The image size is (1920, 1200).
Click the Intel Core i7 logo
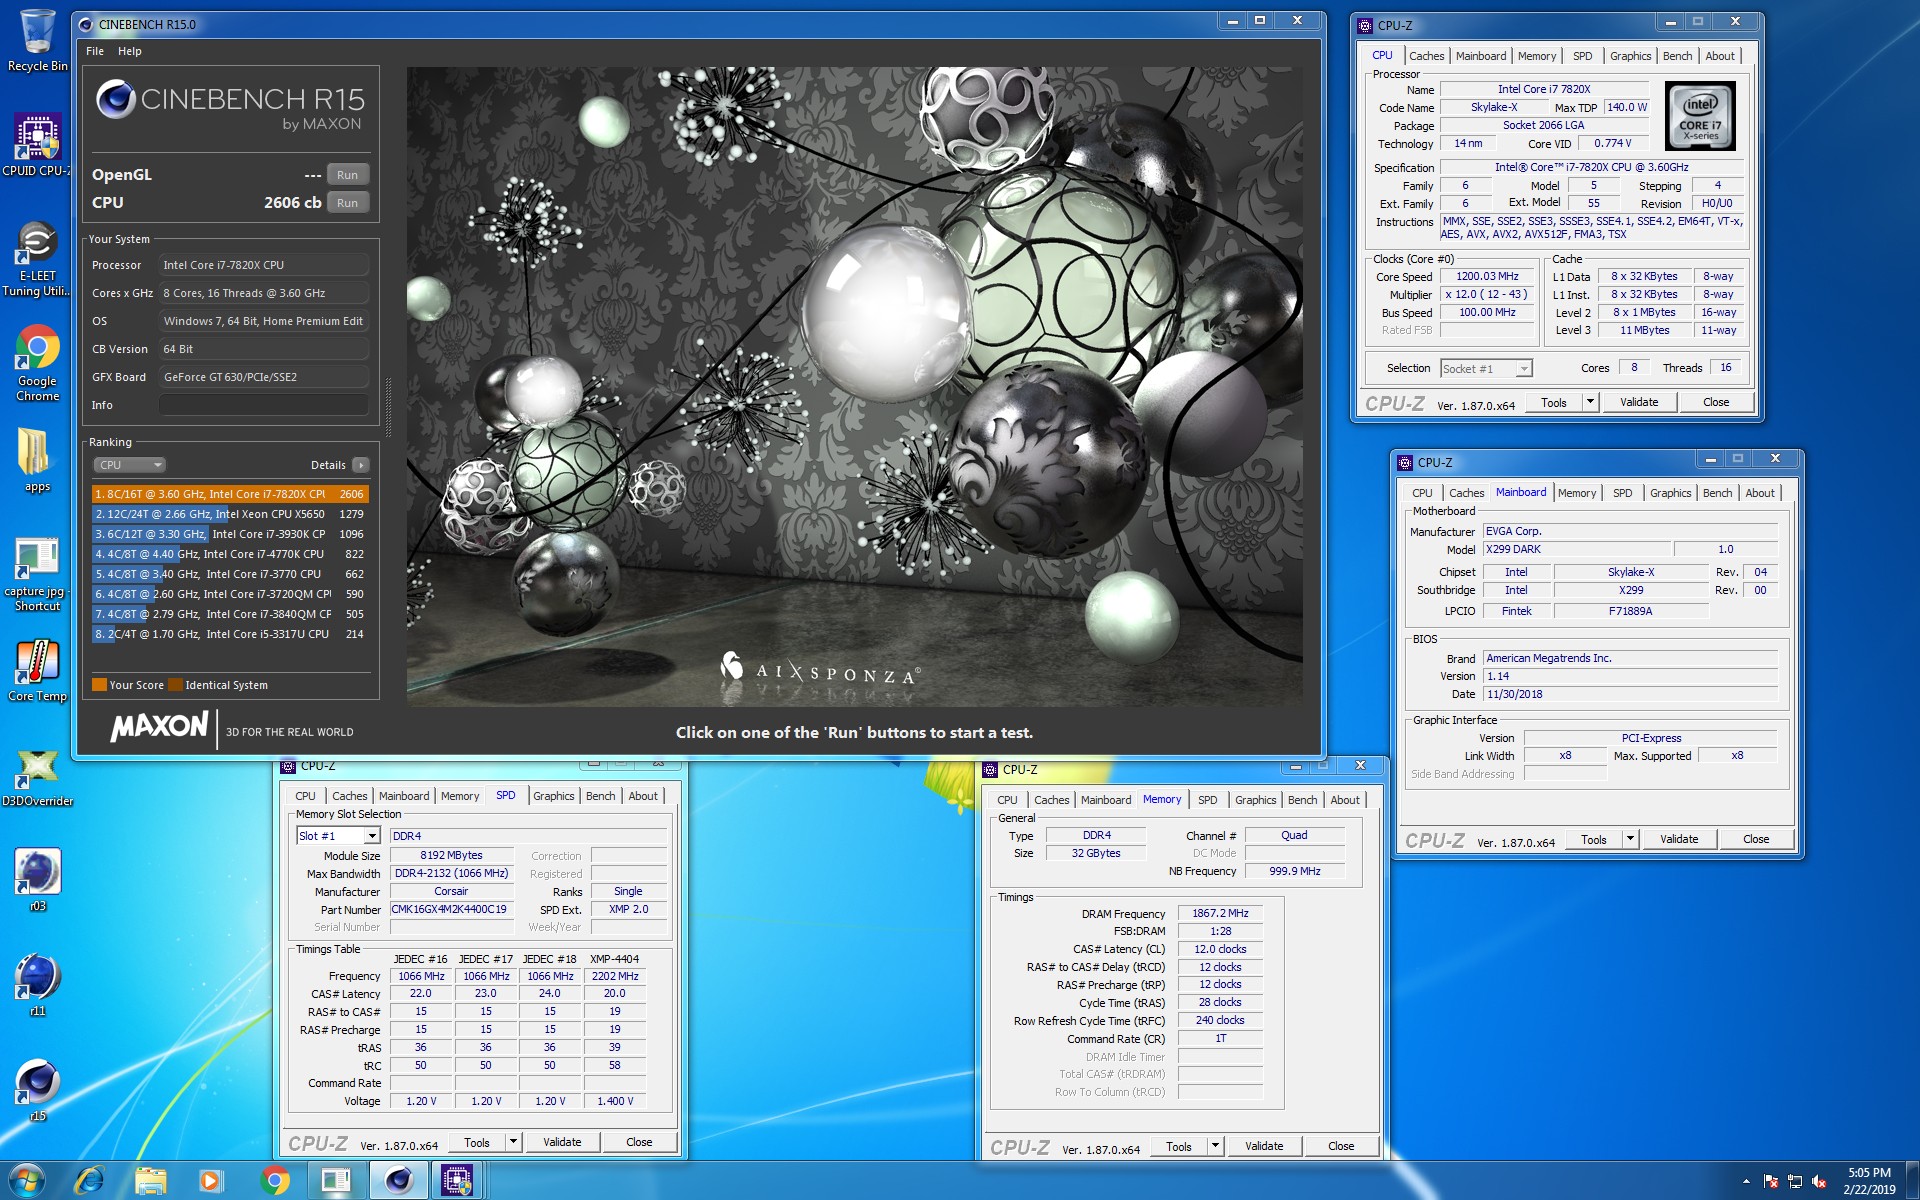pyautogui.click(x=1701, y=115)
